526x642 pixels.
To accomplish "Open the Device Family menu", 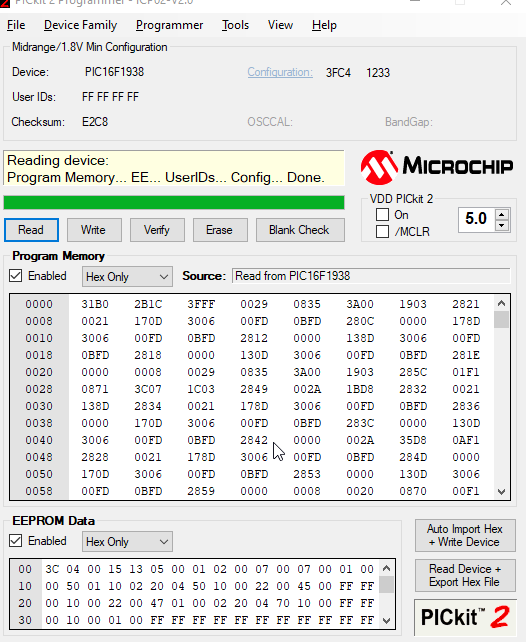I will point(81,25).
